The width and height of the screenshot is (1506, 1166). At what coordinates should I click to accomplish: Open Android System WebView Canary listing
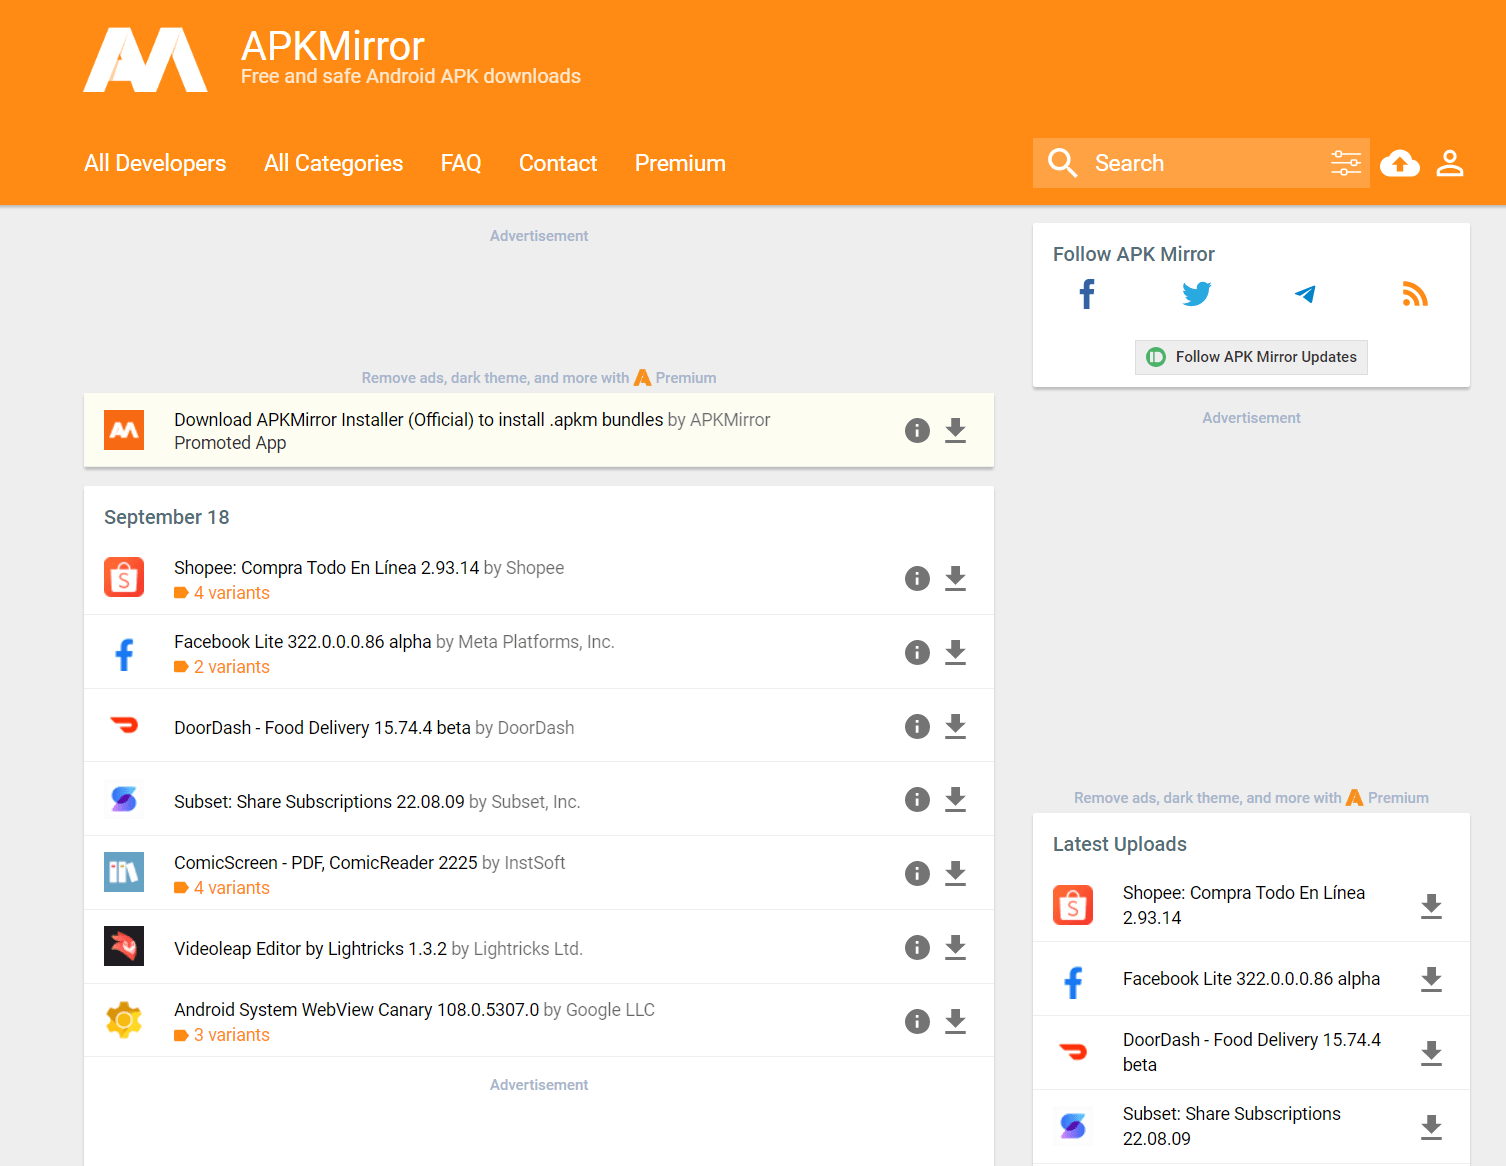coord(356,1010)
